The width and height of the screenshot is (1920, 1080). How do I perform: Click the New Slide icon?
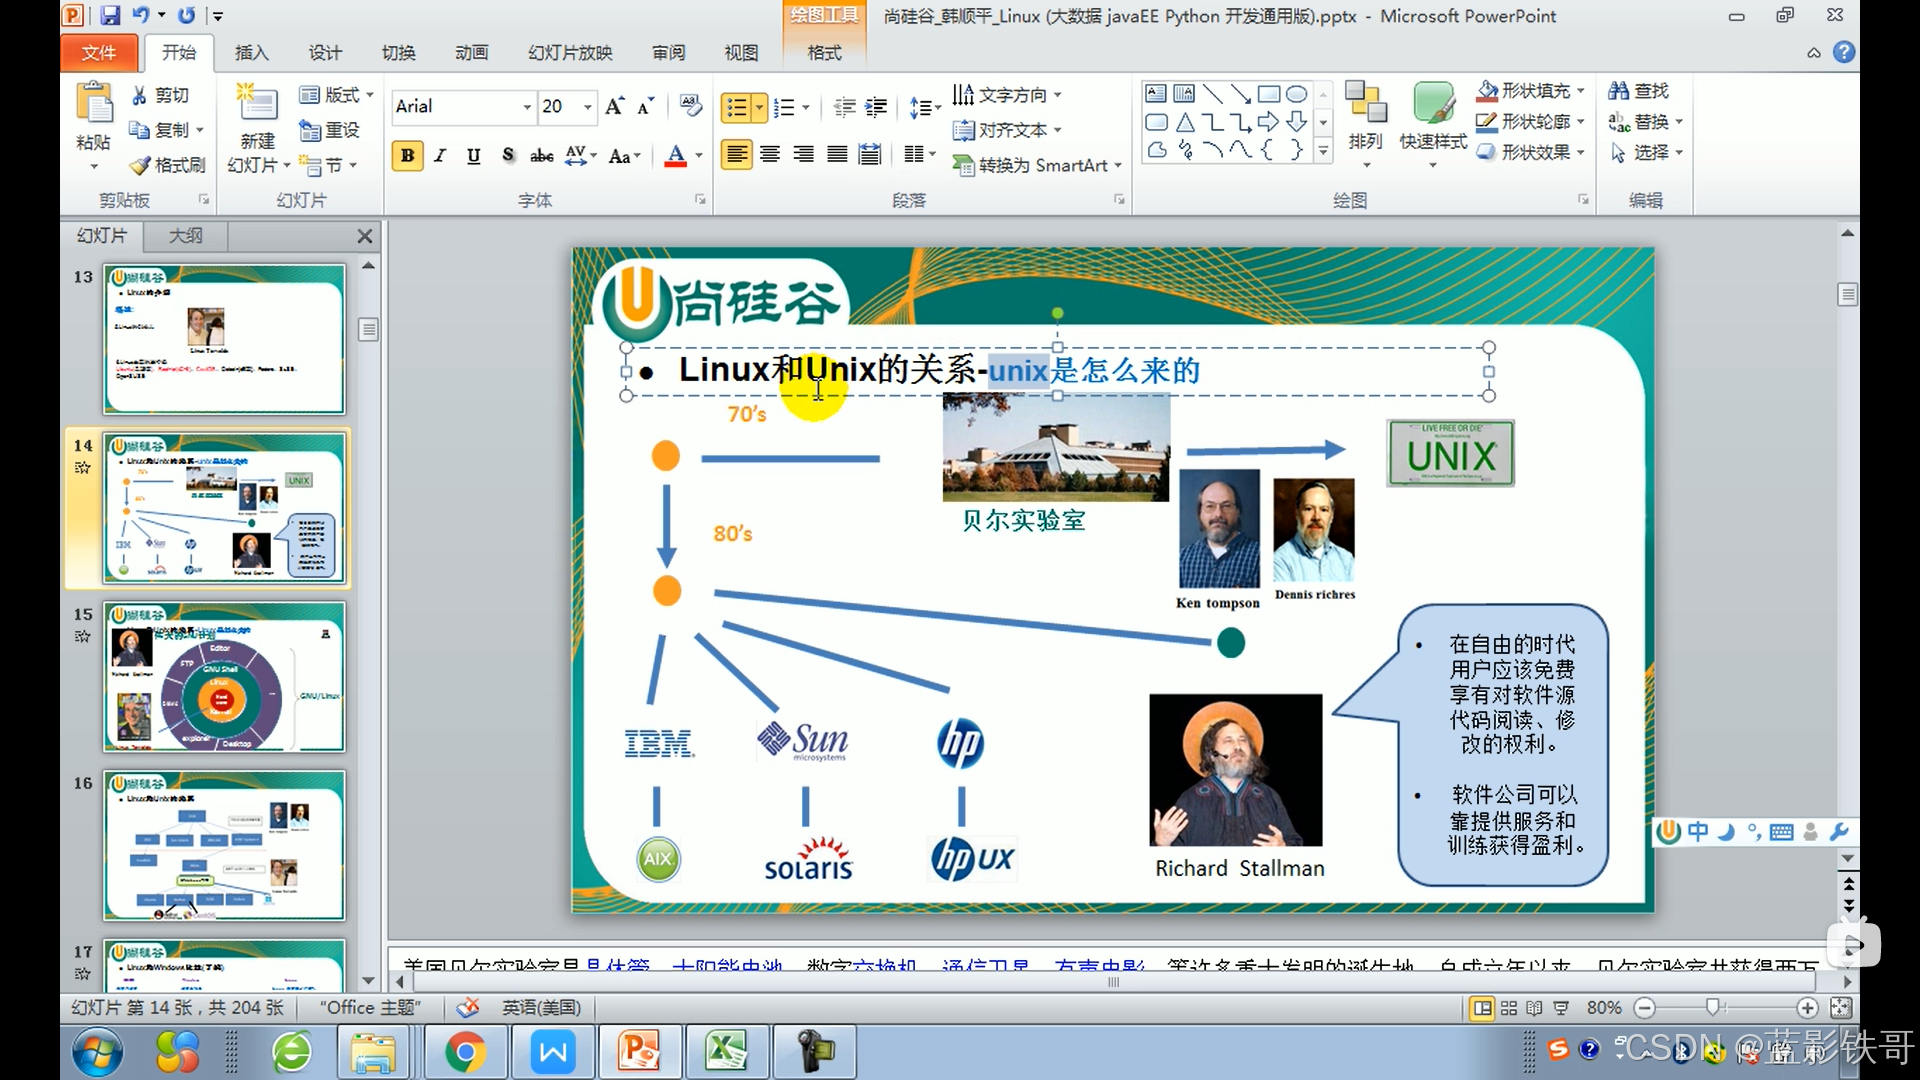point(257,105)
